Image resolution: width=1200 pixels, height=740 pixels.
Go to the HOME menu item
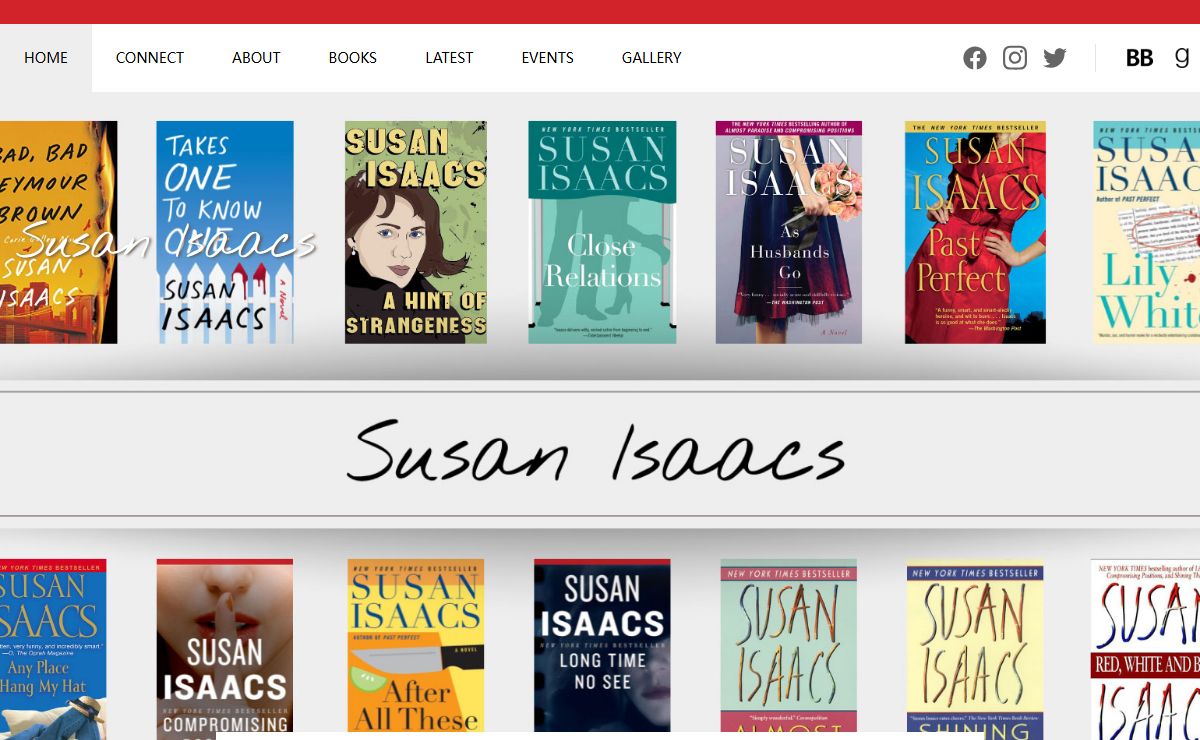46,58
